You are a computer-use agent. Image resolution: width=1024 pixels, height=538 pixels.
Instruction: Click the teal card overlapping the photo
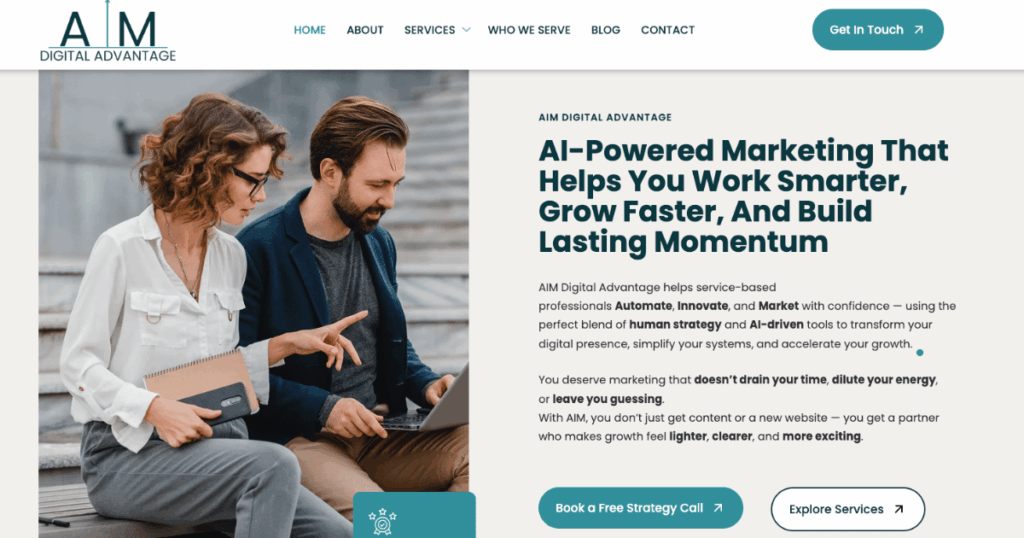point(414,515)
